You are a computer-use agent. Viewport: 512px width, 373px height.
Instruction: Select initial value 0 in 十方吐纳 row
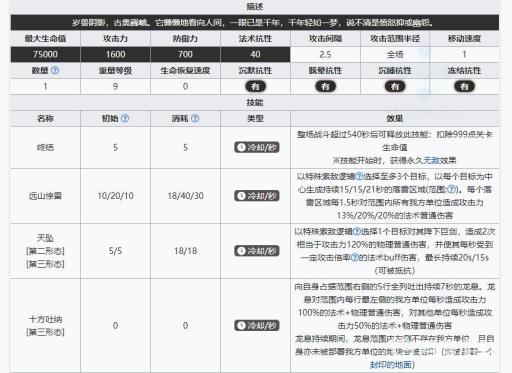coord(115,325)
